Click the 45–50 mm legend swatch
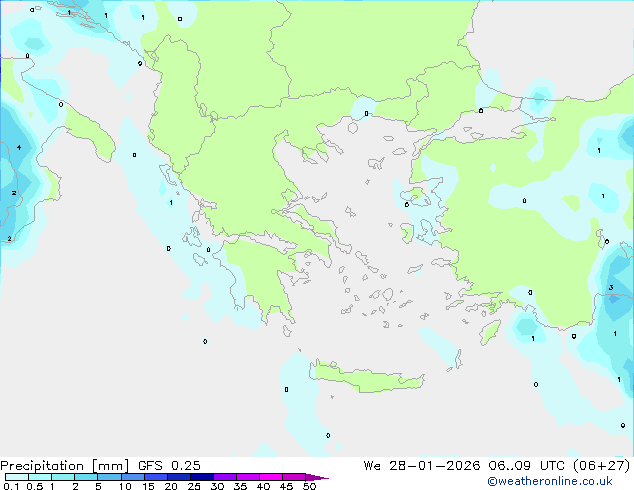 tap(294, 477)
